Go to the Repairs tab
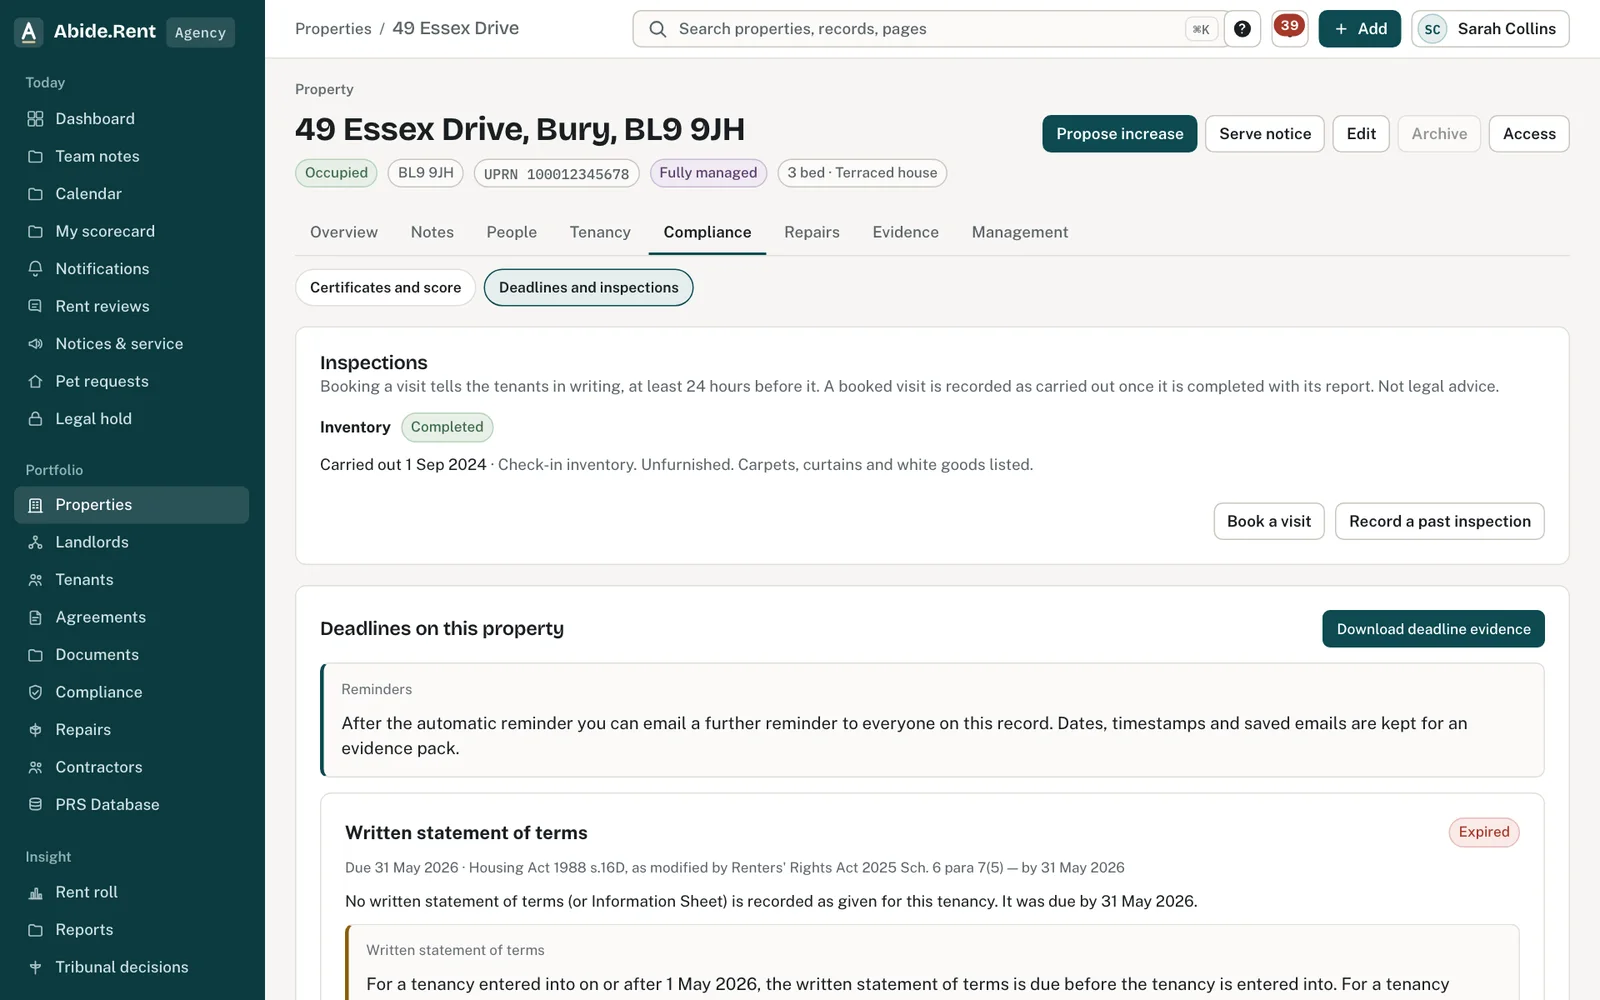 coord(812,232)
